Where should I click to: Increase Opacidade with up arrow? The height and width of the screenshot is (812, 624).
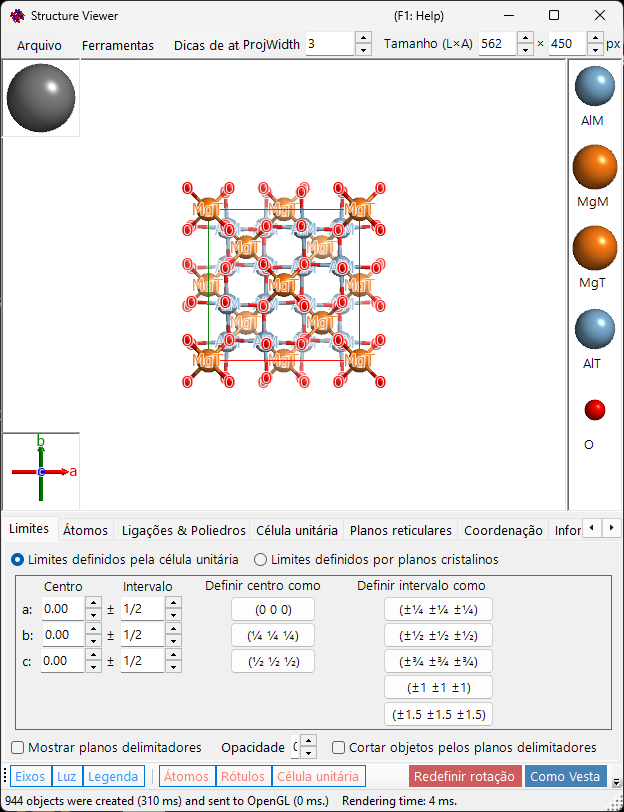coord(309,742)
